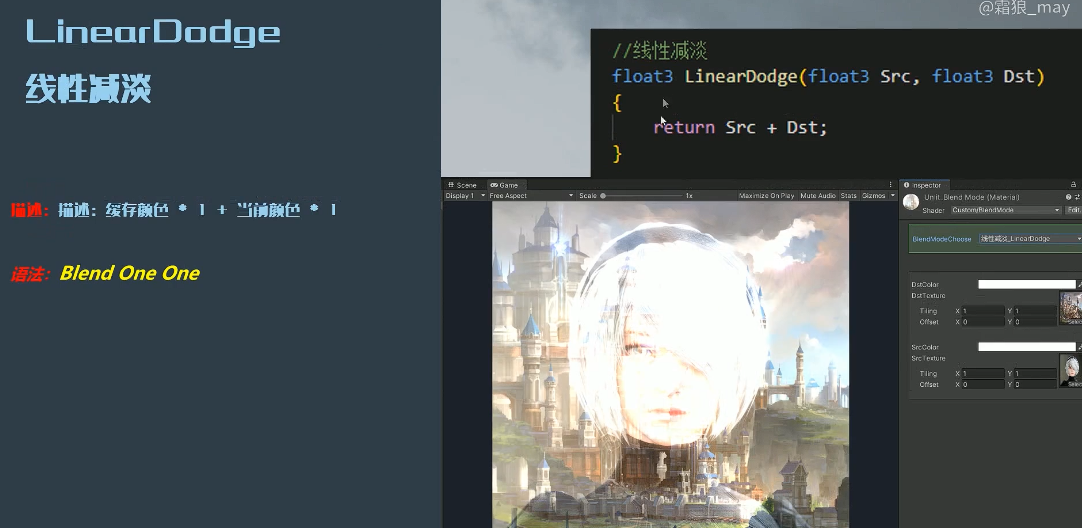
Task: Switch to the Scene tab
Action: [x=462, y=185]
